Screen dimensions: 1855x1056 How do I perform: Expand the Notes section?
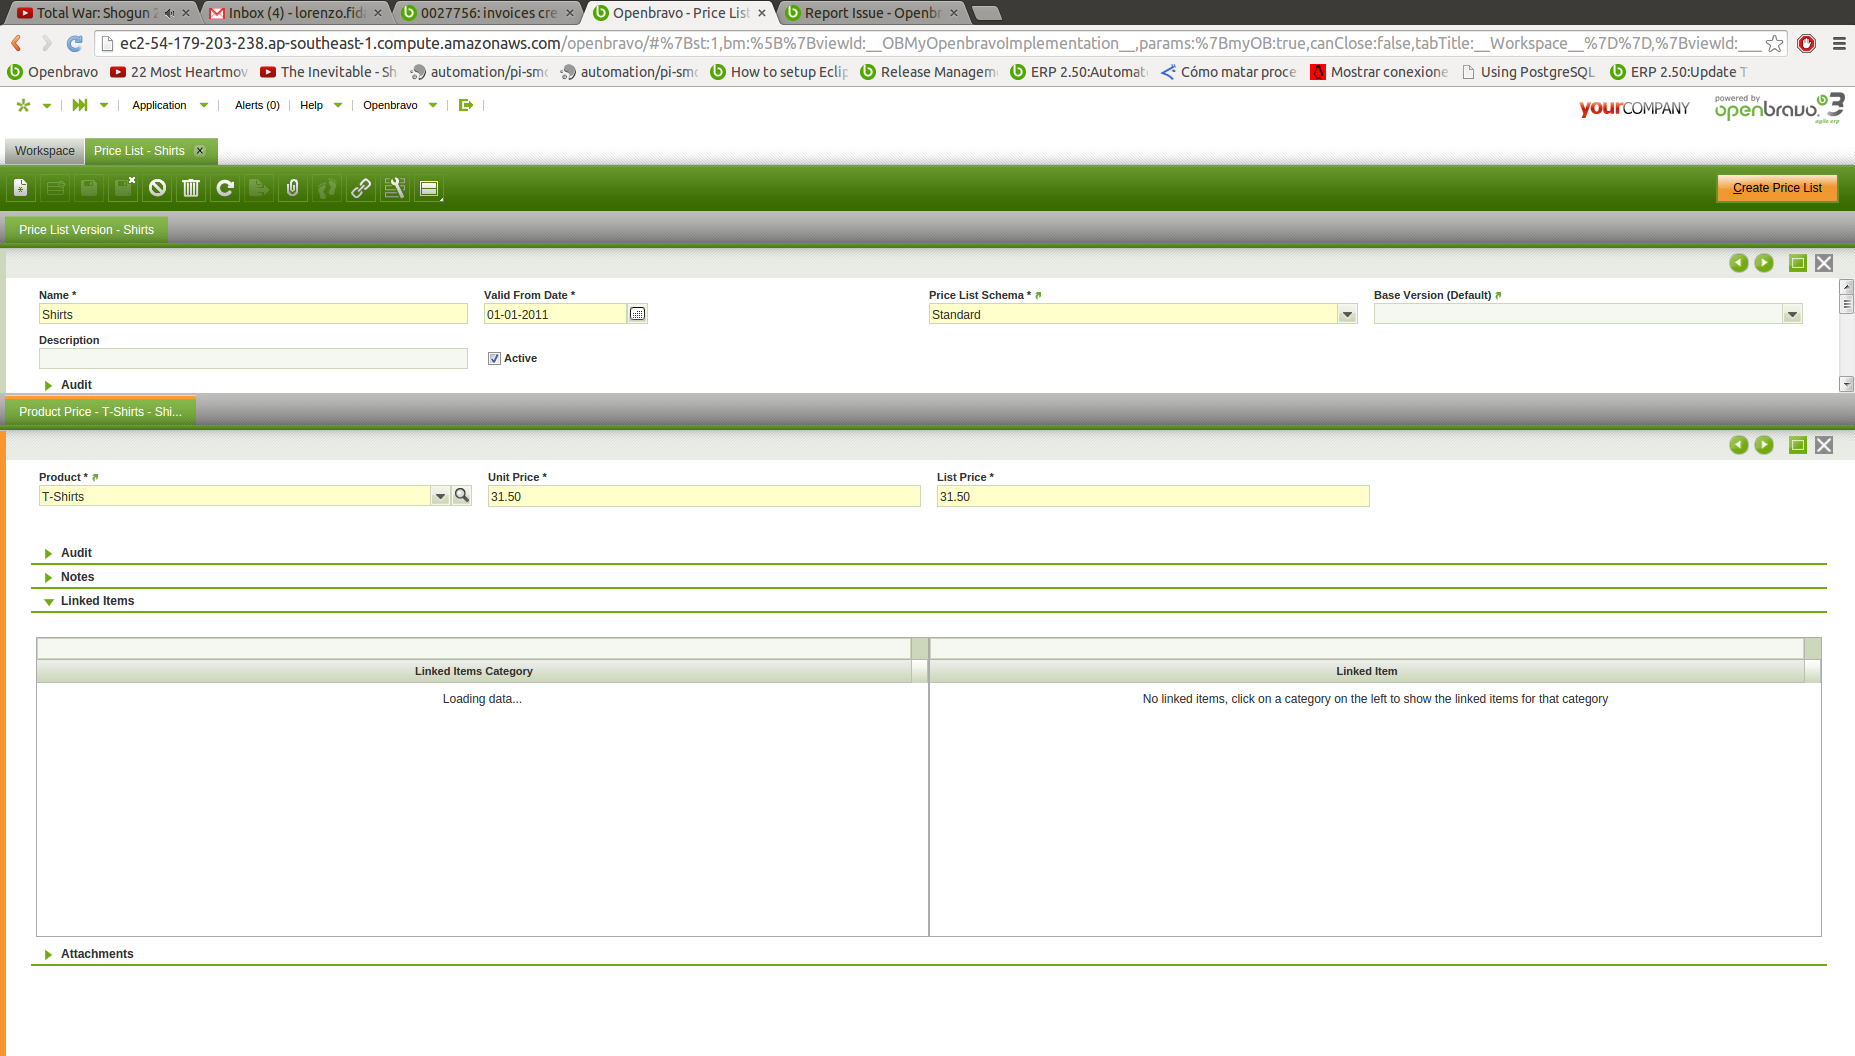(77, 577)
